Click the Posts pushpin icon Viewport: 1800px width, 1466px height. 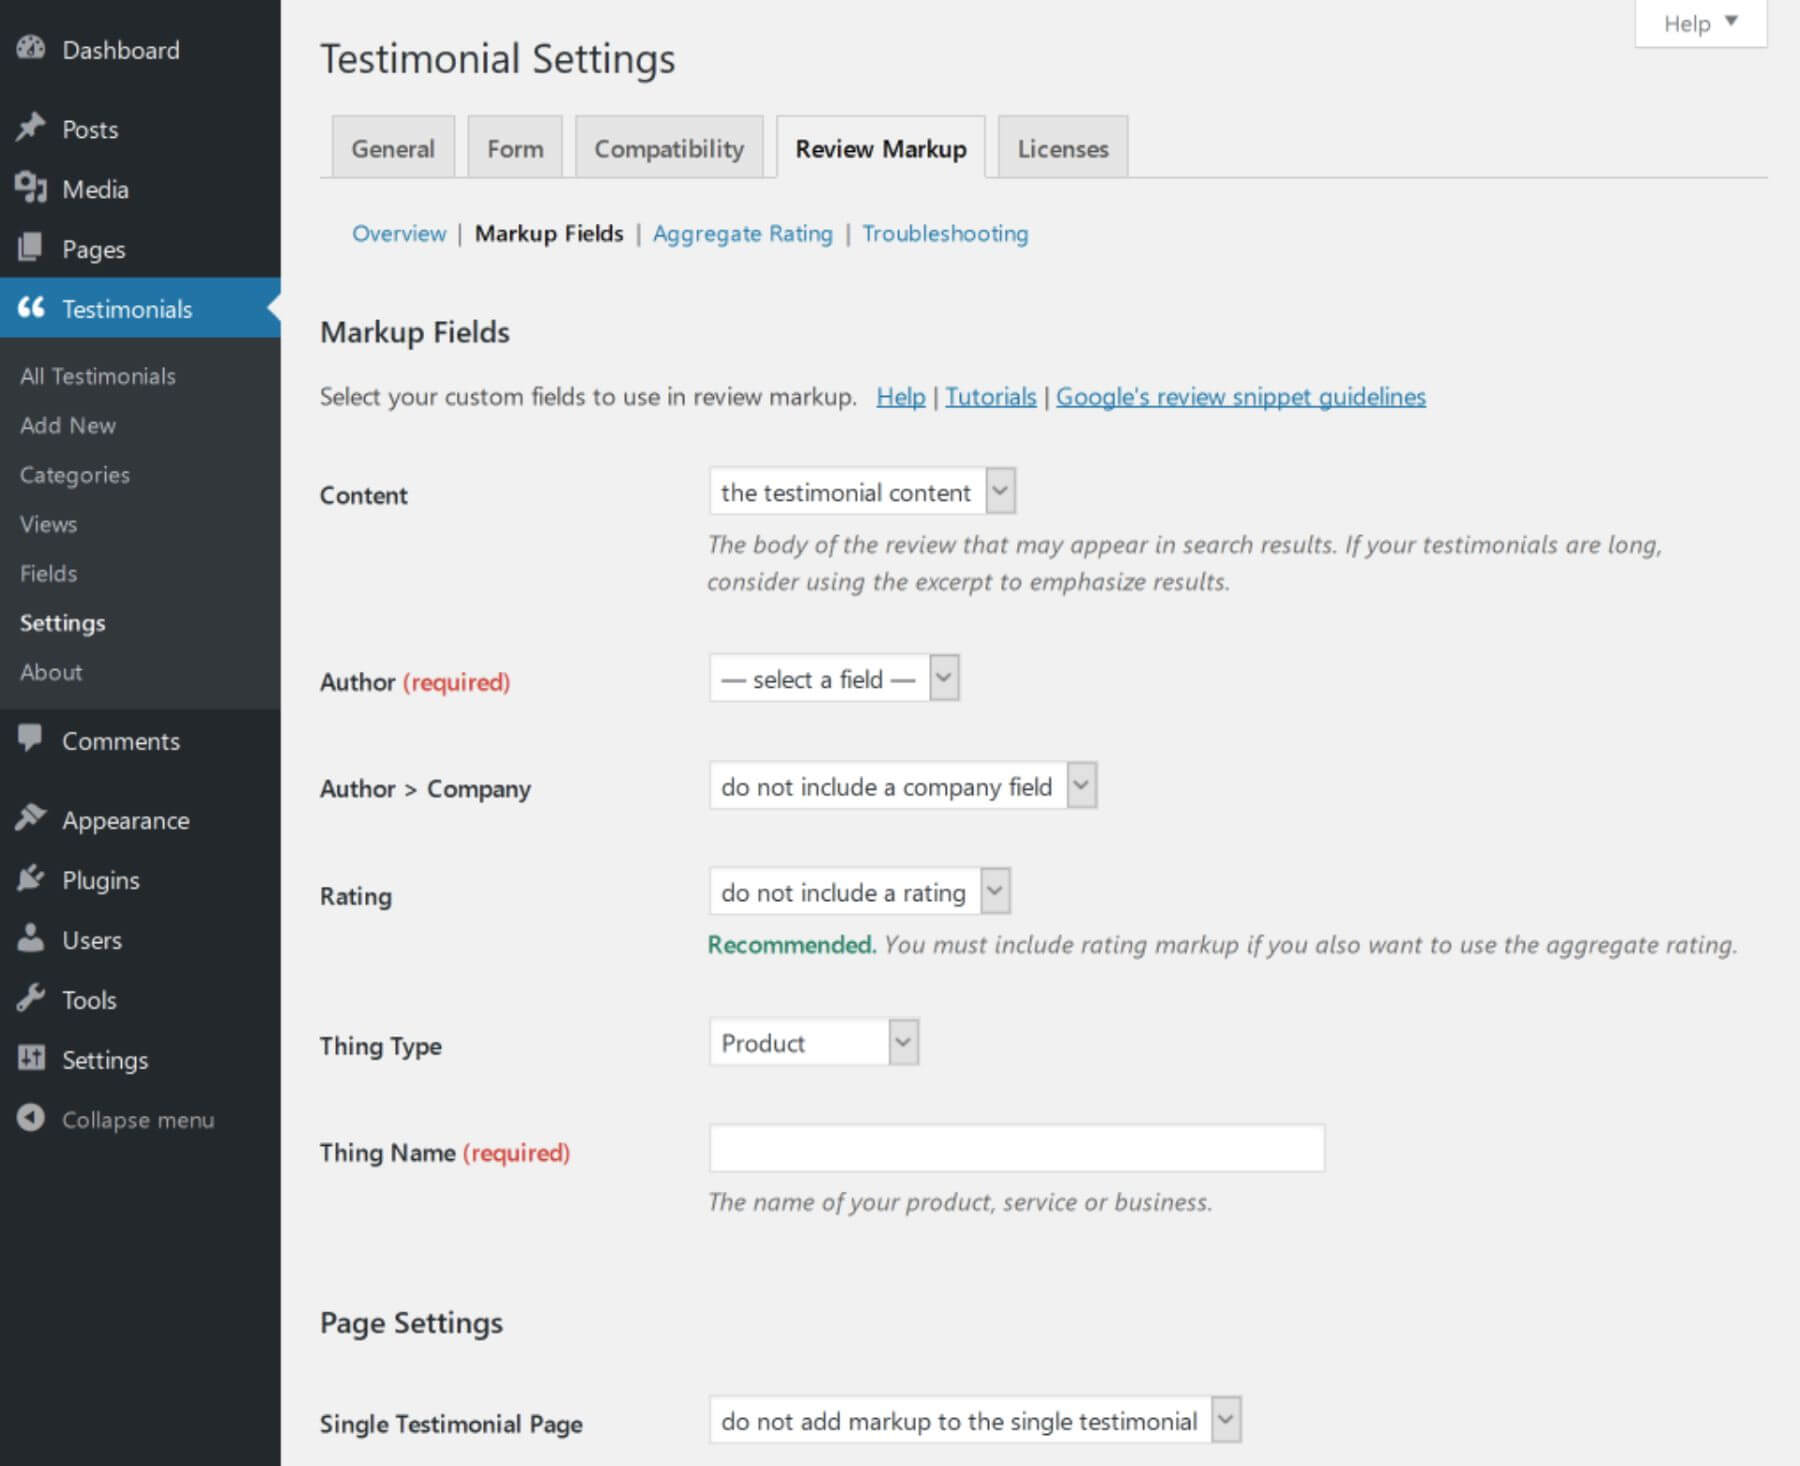pos(31,128)
